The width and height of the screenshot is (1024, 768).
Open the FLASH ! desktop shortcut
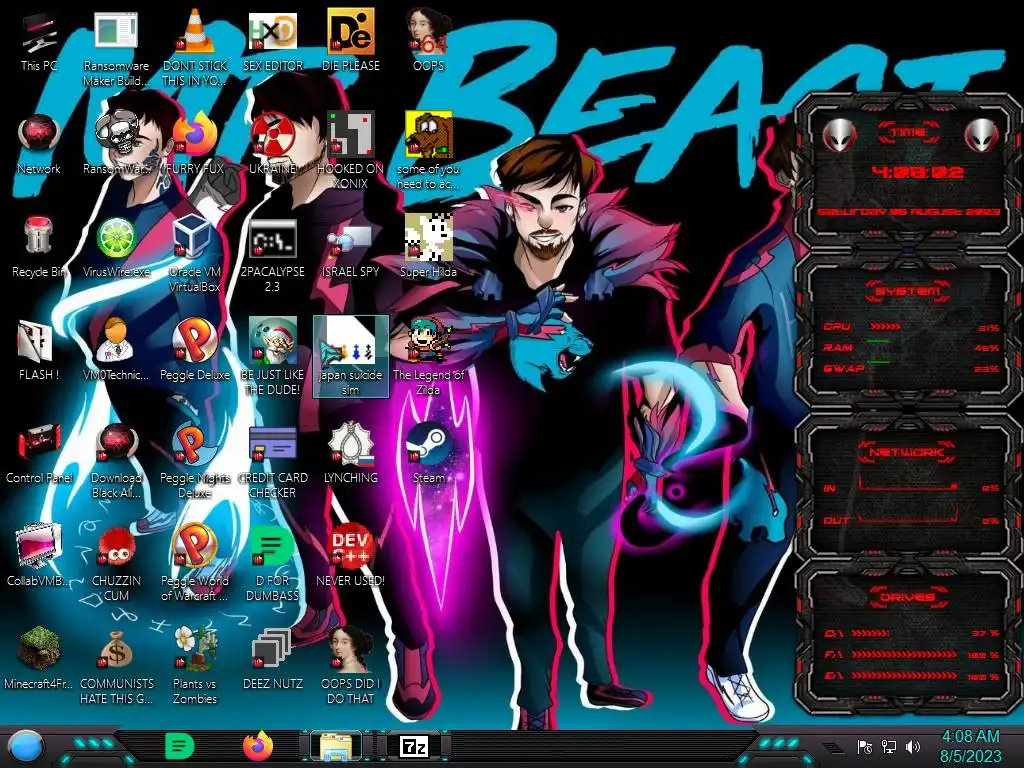tap(39, 351)
